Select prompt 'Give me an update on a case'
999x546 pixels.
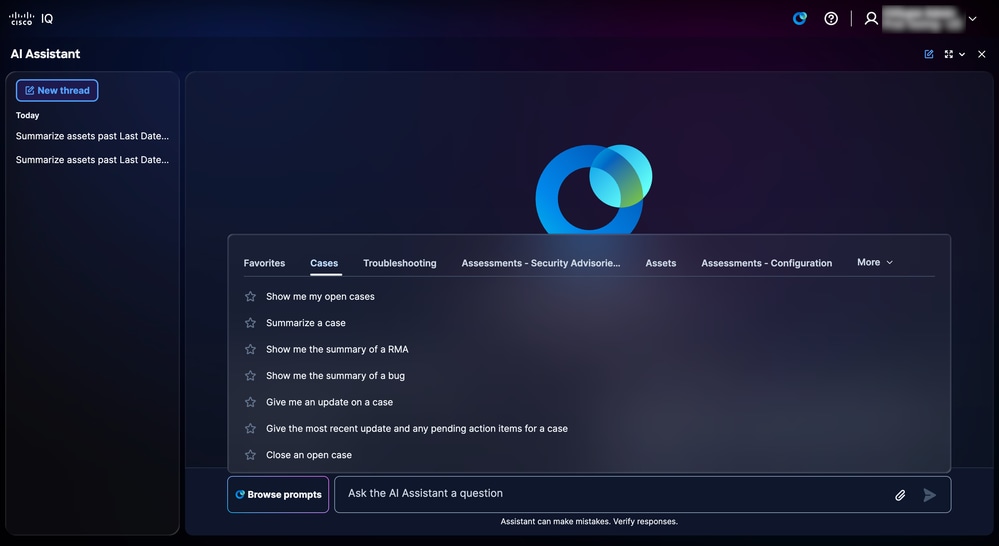(x=329, y=402)
